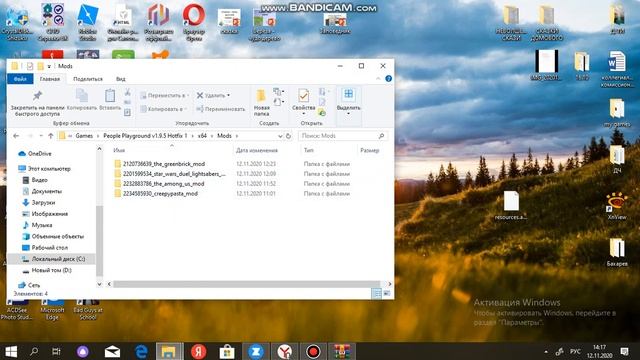
Task: Select folder 2232883786_the_among_us_mod
Action: [x=159, y=184]
